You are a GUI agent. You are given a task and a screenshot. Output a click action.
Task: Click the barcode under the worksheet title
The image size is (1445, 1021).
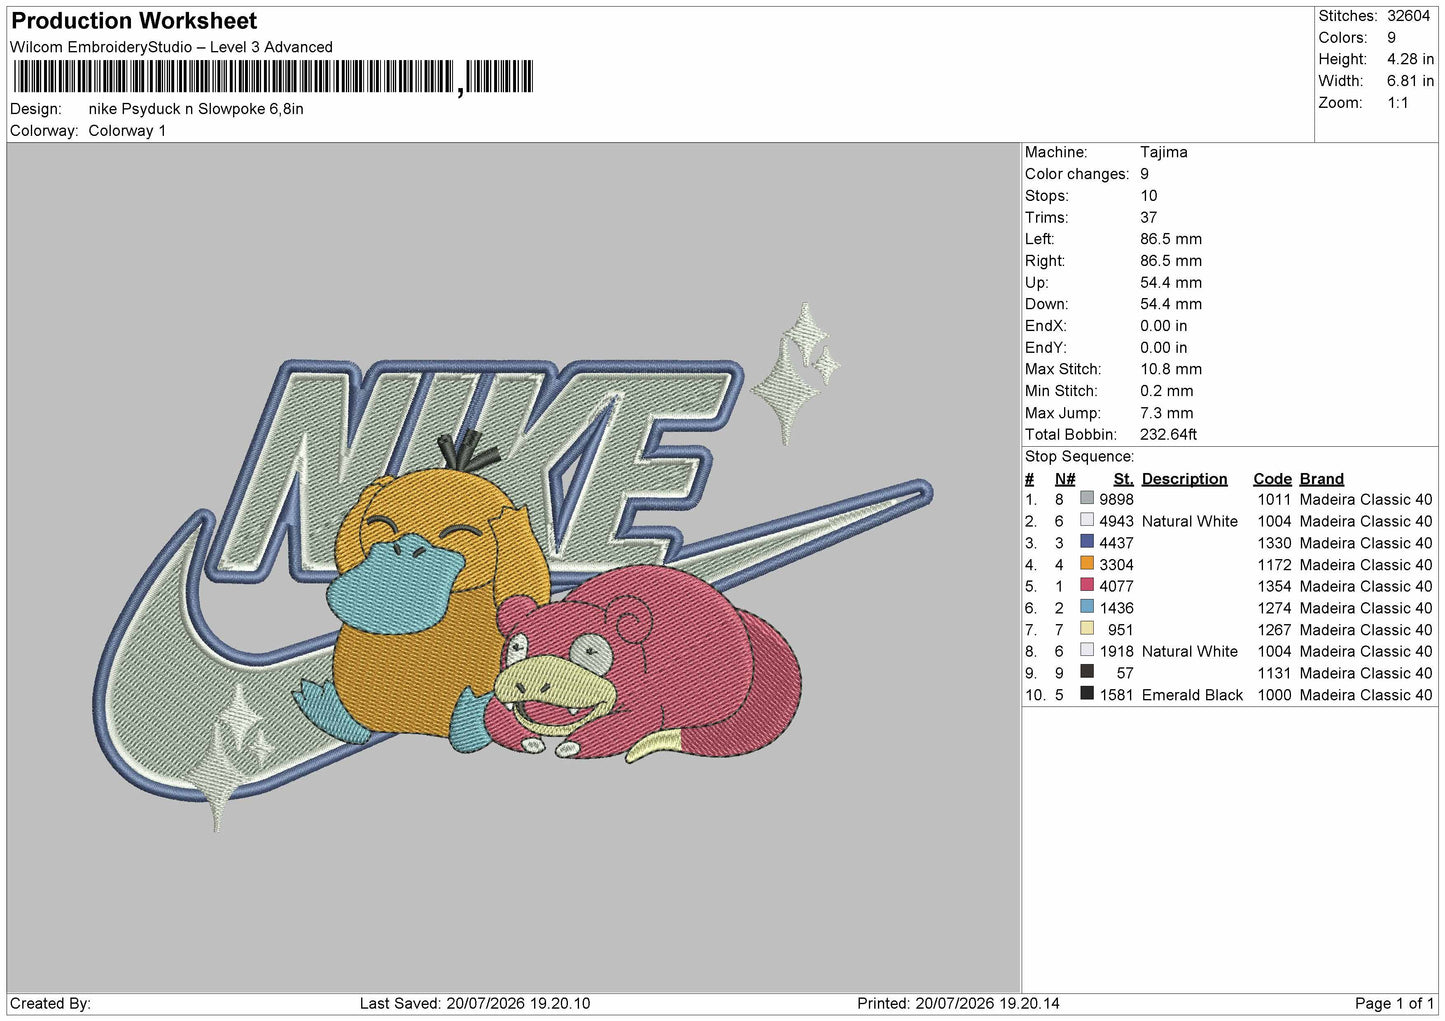click(273, 77)
